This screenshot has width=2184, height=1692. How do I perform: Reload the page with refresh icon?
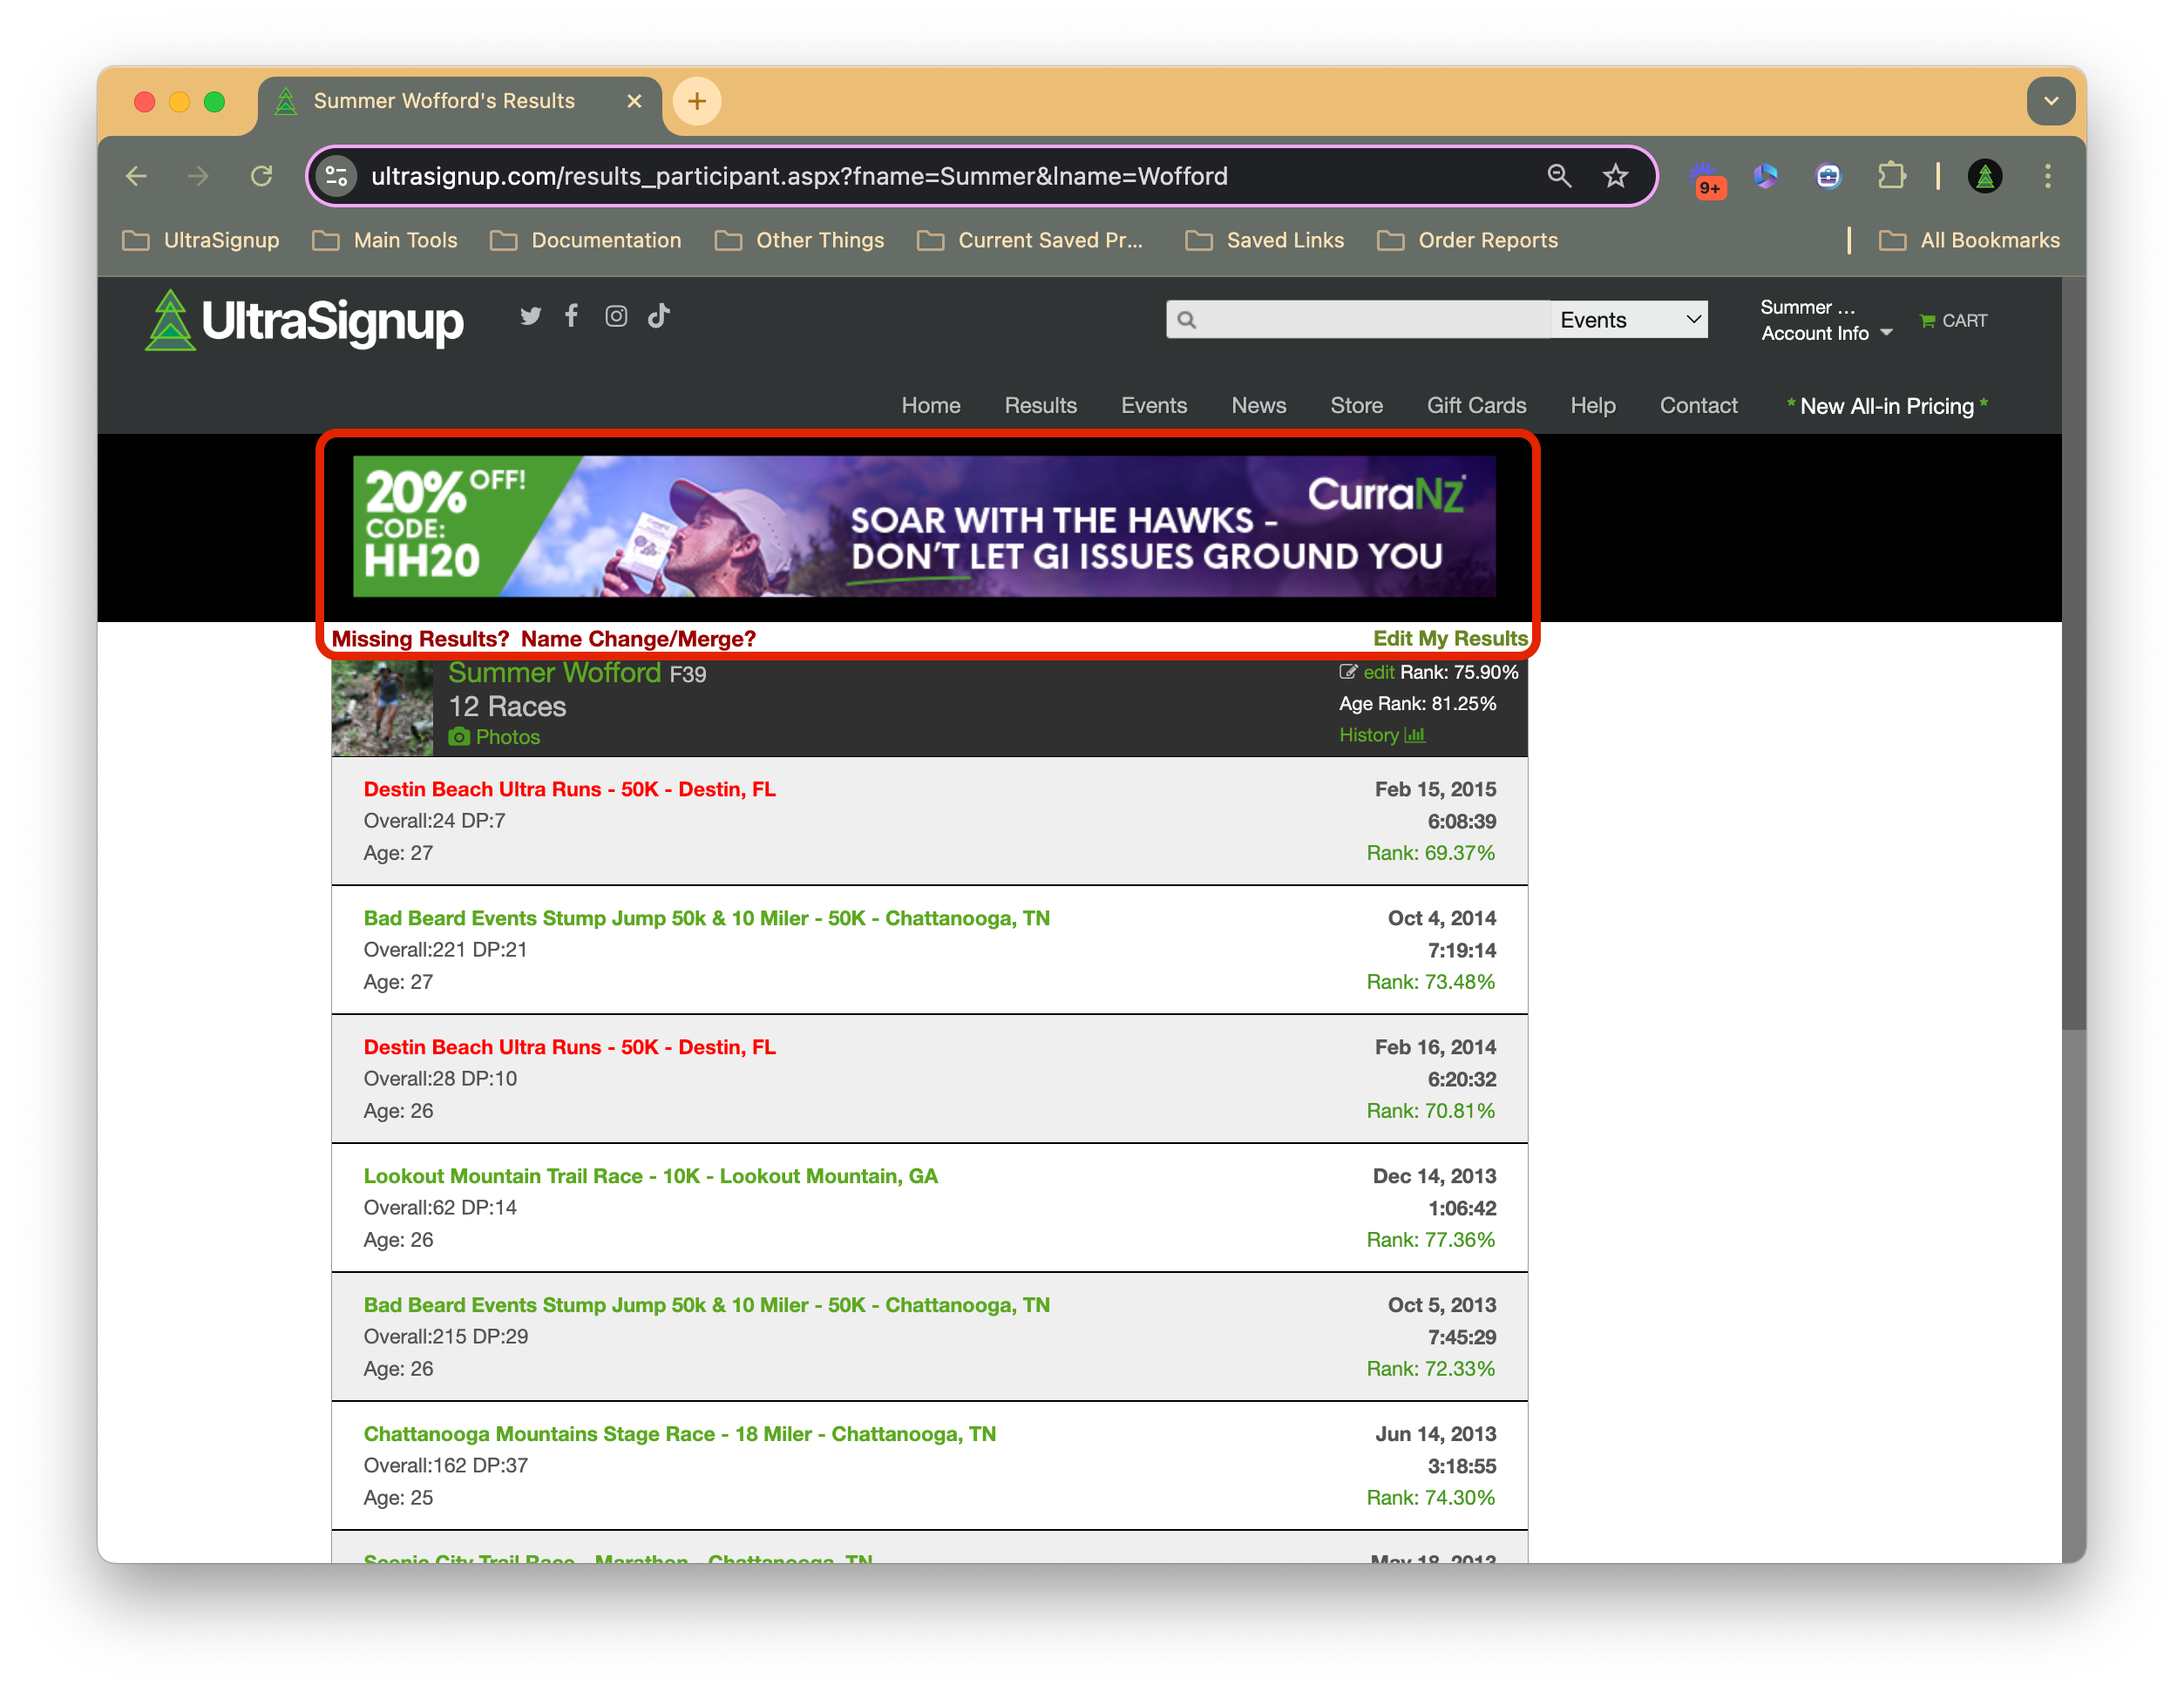[x=261, y=176]
